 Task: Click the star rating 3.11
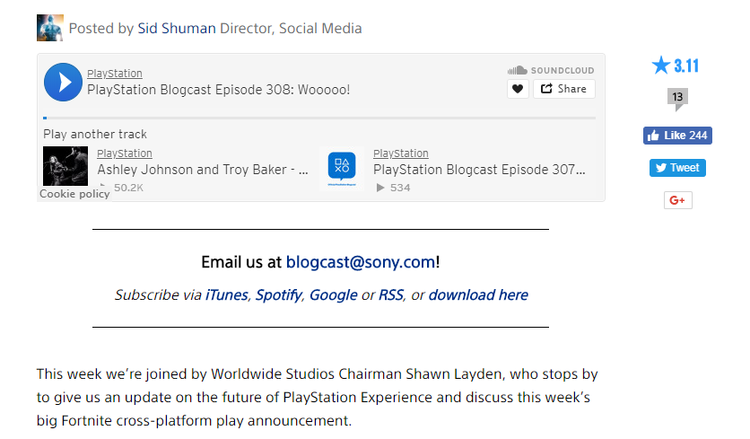pos(675,66)
